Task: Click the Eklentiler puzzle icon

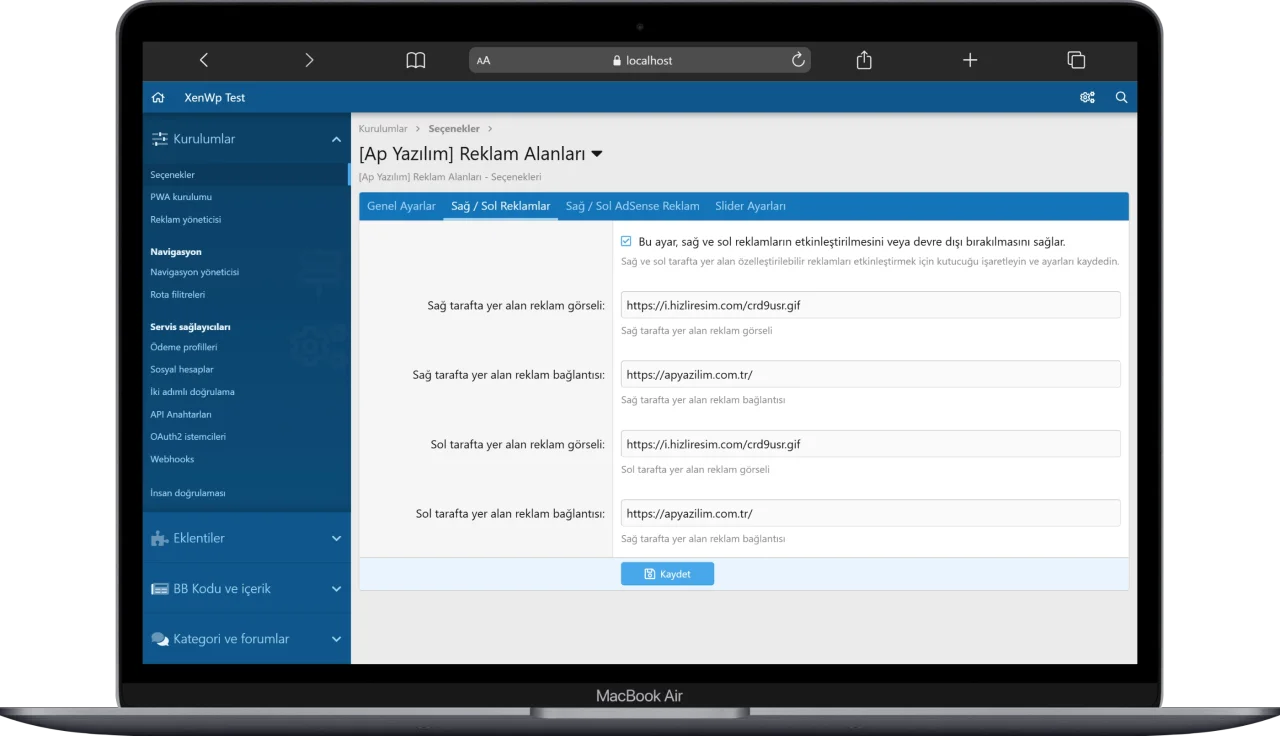Action: (x=159, y=538)
